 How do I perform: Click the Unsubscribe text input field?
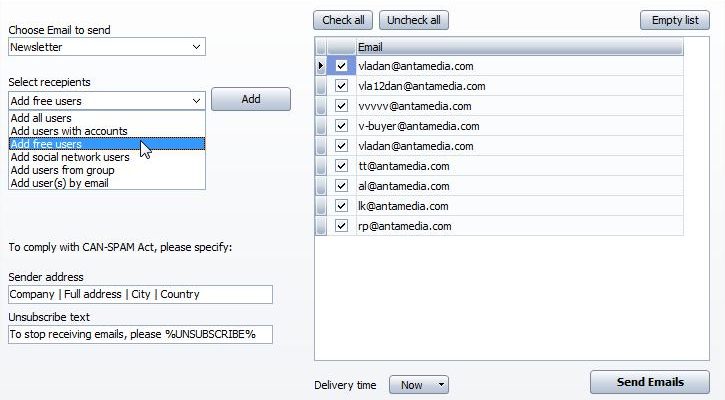140,334
